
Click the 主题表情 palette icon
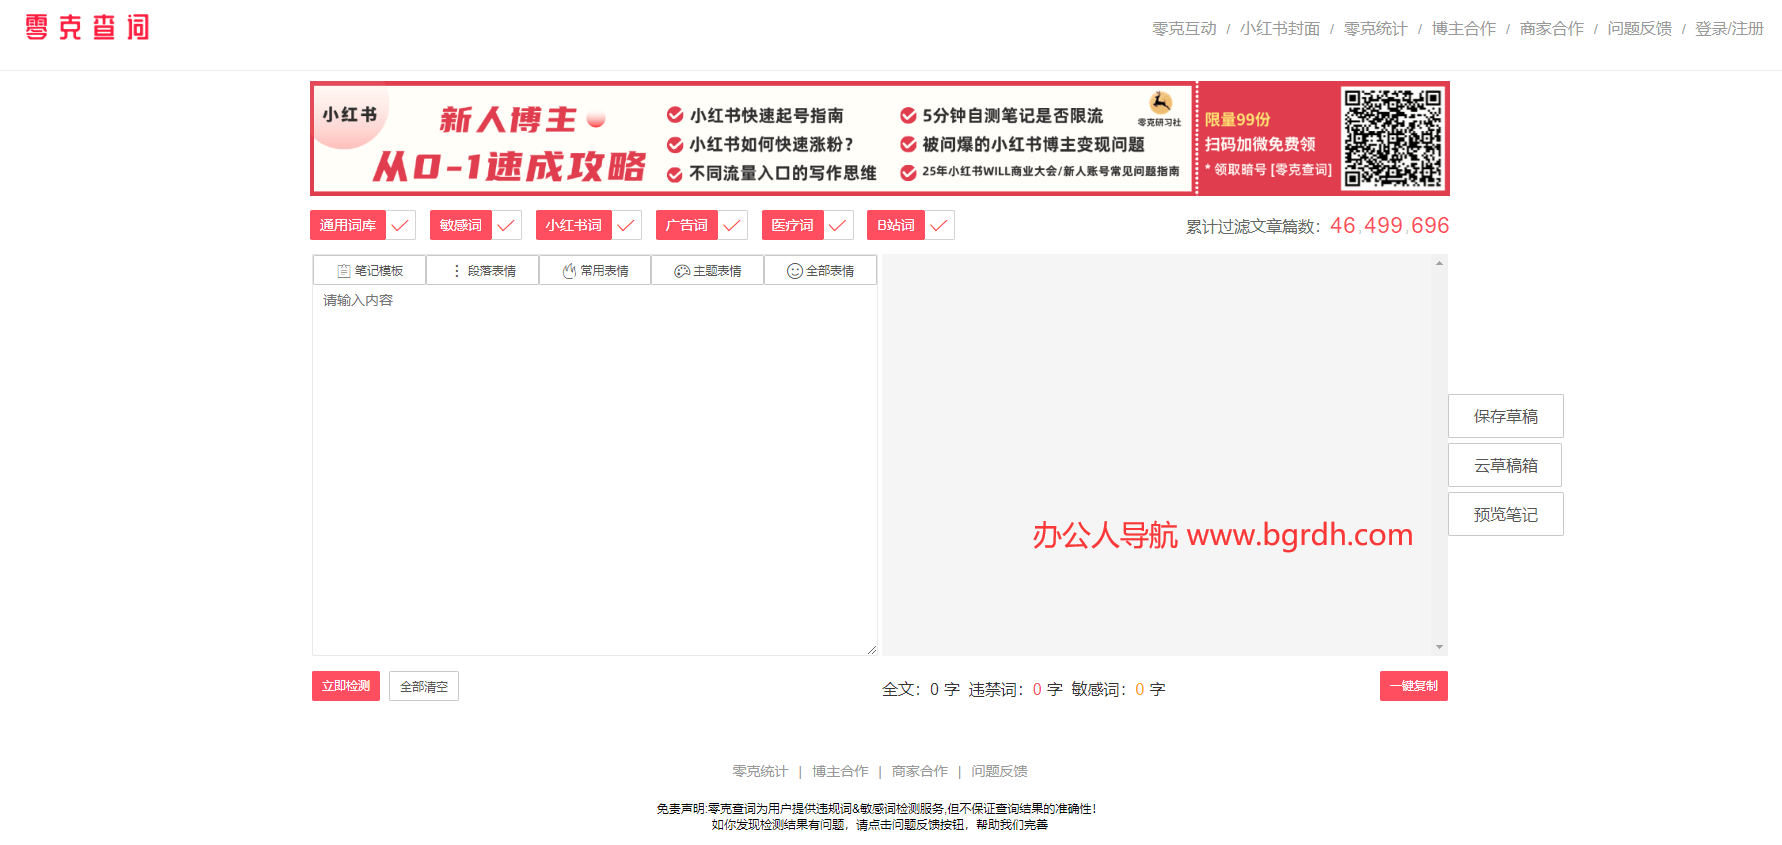coord(682,271)
